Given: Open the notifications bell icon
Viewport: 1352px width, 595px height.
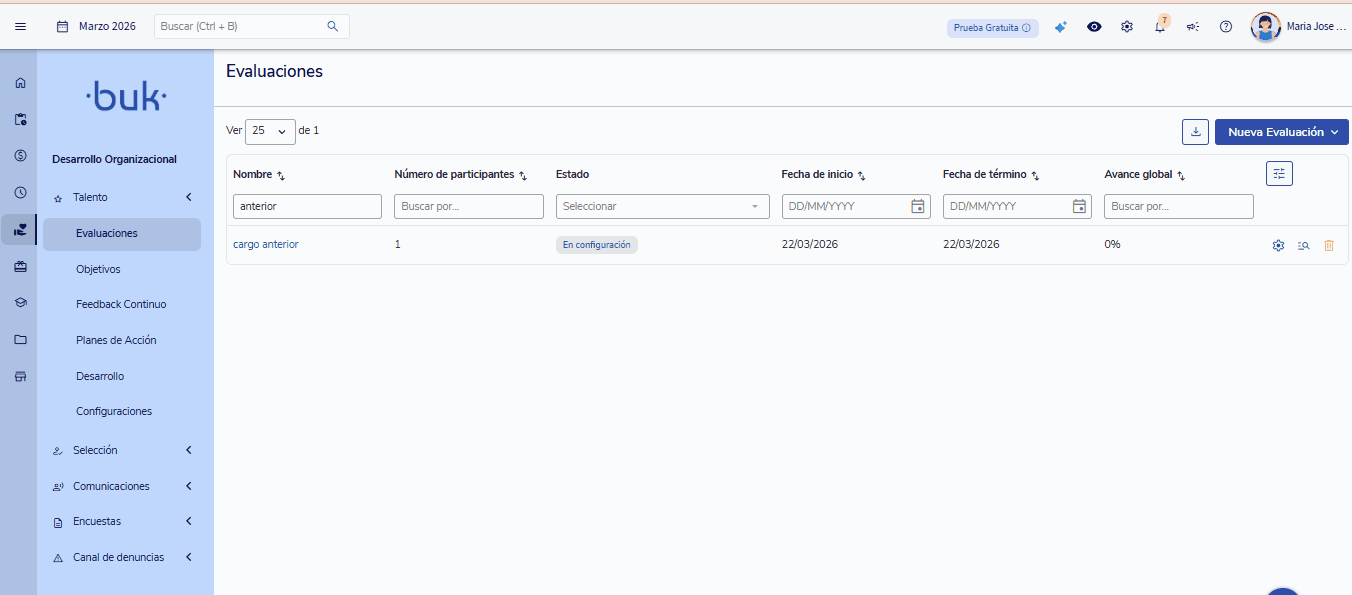Looking at the screenshot, I should (1160, 27).
